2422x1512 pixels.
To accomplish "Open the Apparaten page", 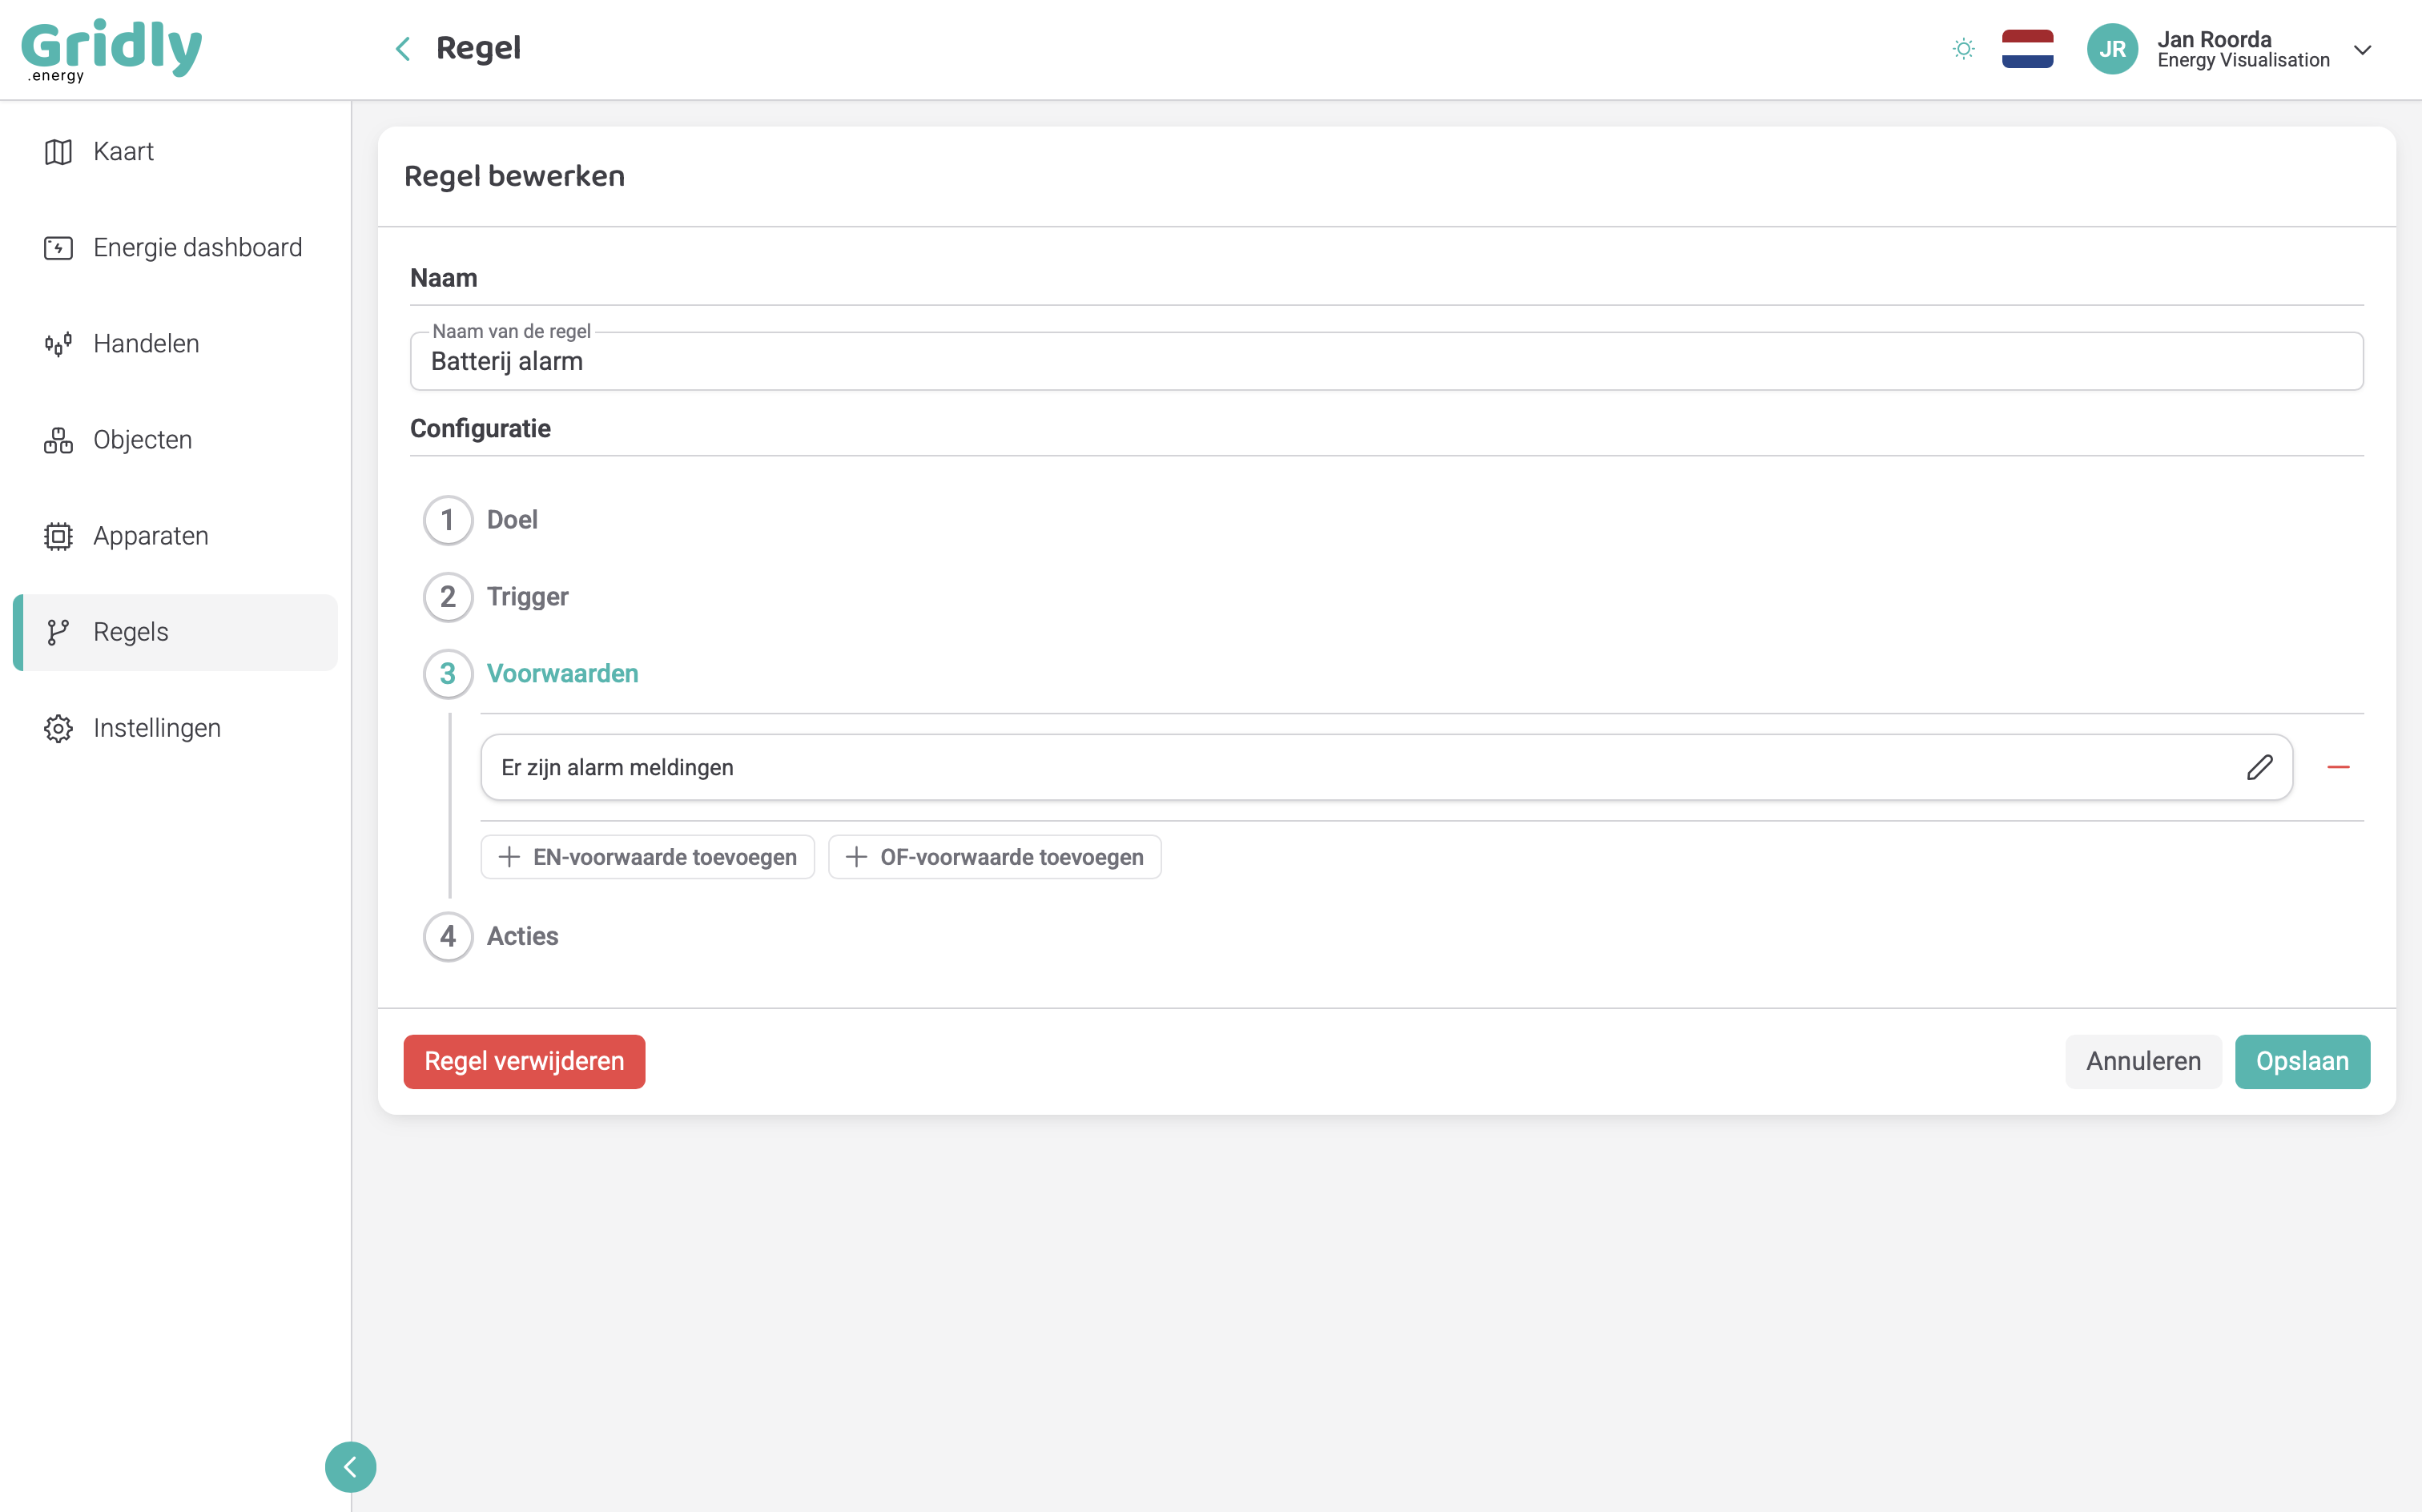I will [x=150, y=536].
